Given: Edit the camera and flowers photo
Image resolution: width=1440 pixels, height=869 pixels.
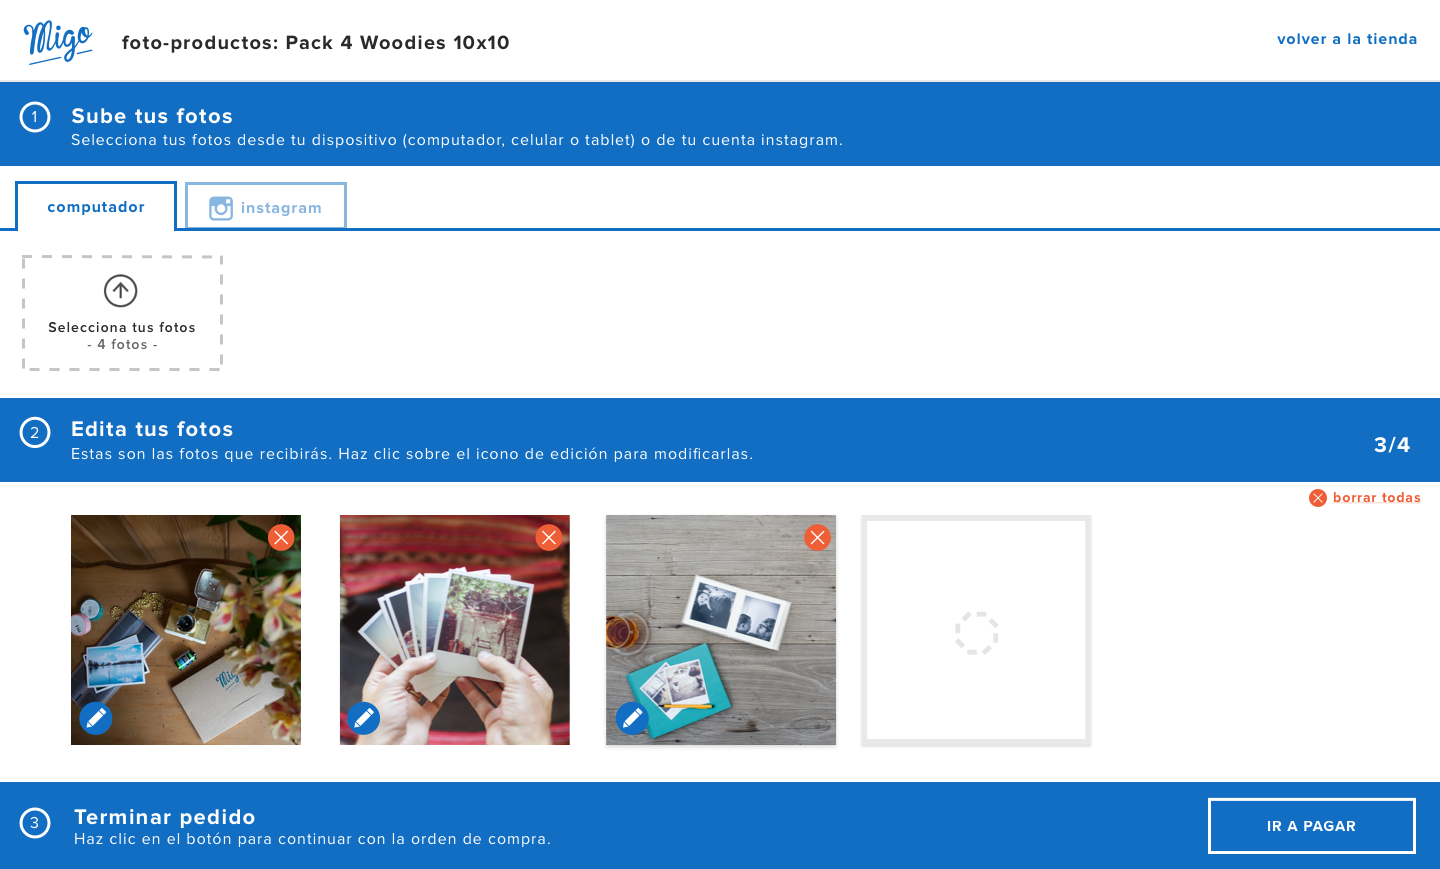Looking at the screenshot, I should pyautogui.click(x=96, y=718).
